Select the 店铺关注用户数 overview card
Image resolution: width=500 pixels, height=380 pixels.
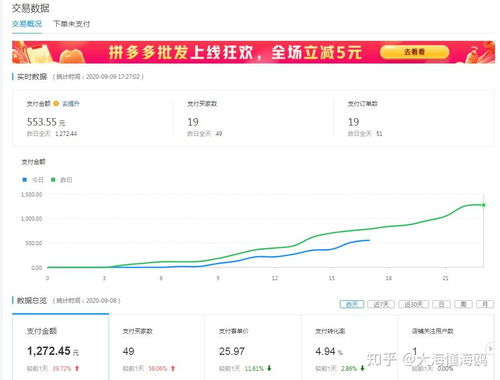(x=446, y=347)
